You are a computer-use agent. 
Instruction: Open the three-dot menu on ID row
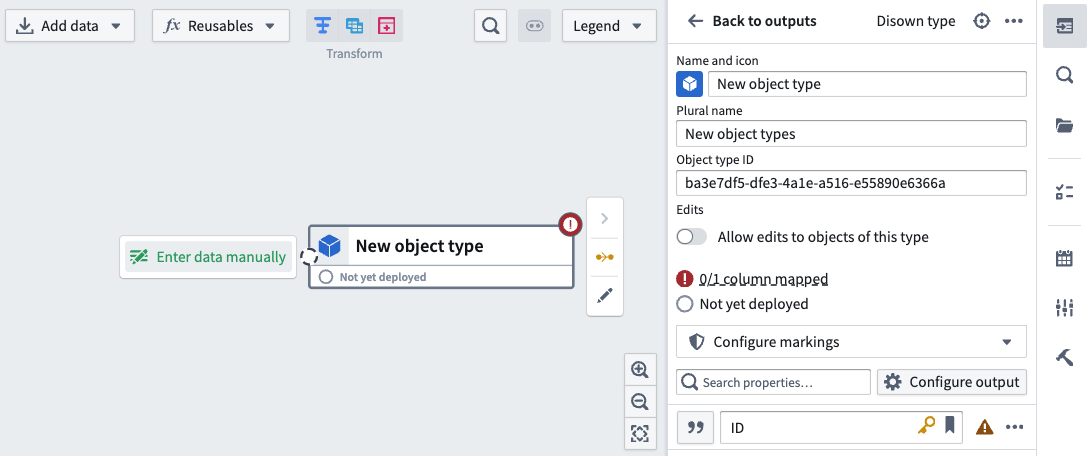pyautogui.click(x=1015, y=428)
